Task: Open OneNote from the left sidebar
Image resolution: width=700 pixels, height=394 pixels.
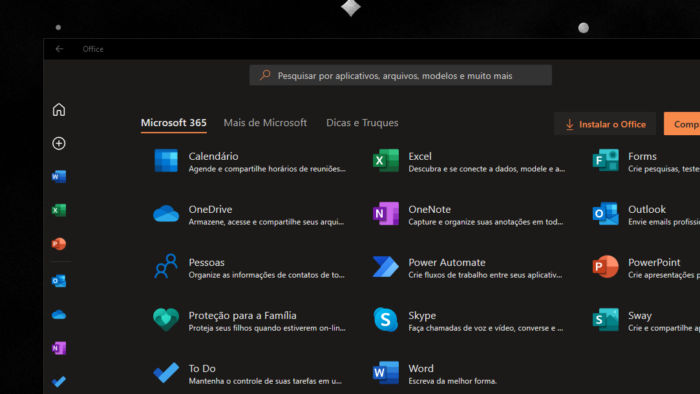Action: click(x=59, y=348)
